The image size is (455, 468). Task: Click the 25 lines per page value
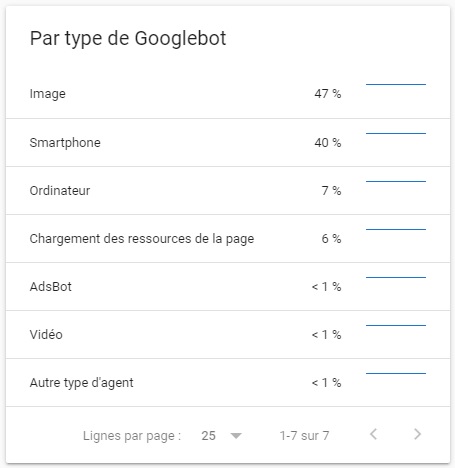click(208, 436)
